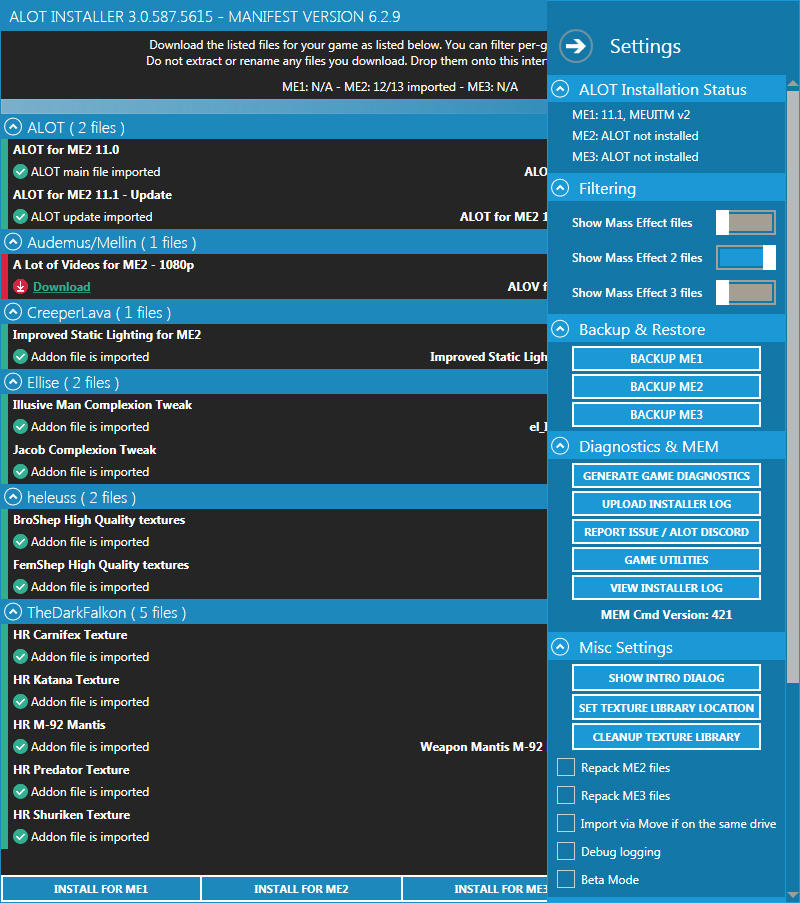Collapse the CreeperLava file group
Viewport: 800px width, 903px height.
13,312
